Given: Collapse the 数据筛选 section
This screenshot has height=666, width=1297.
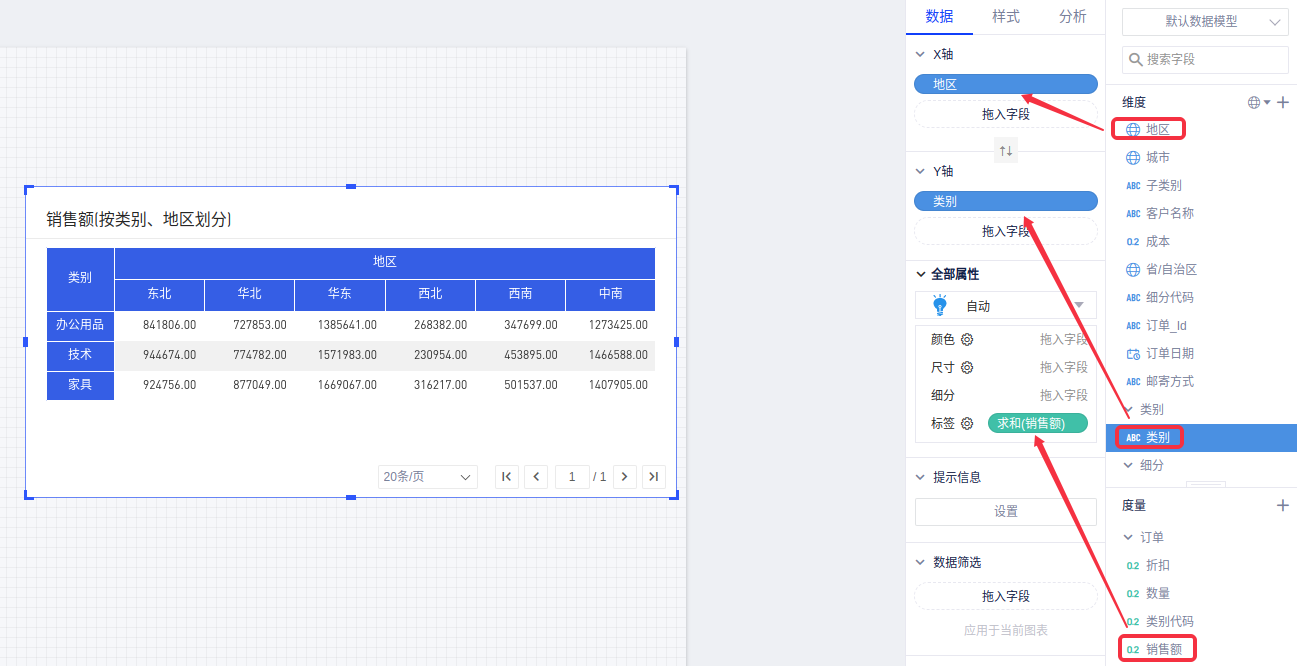Looking at the screenshot, I should pos(921,563).
